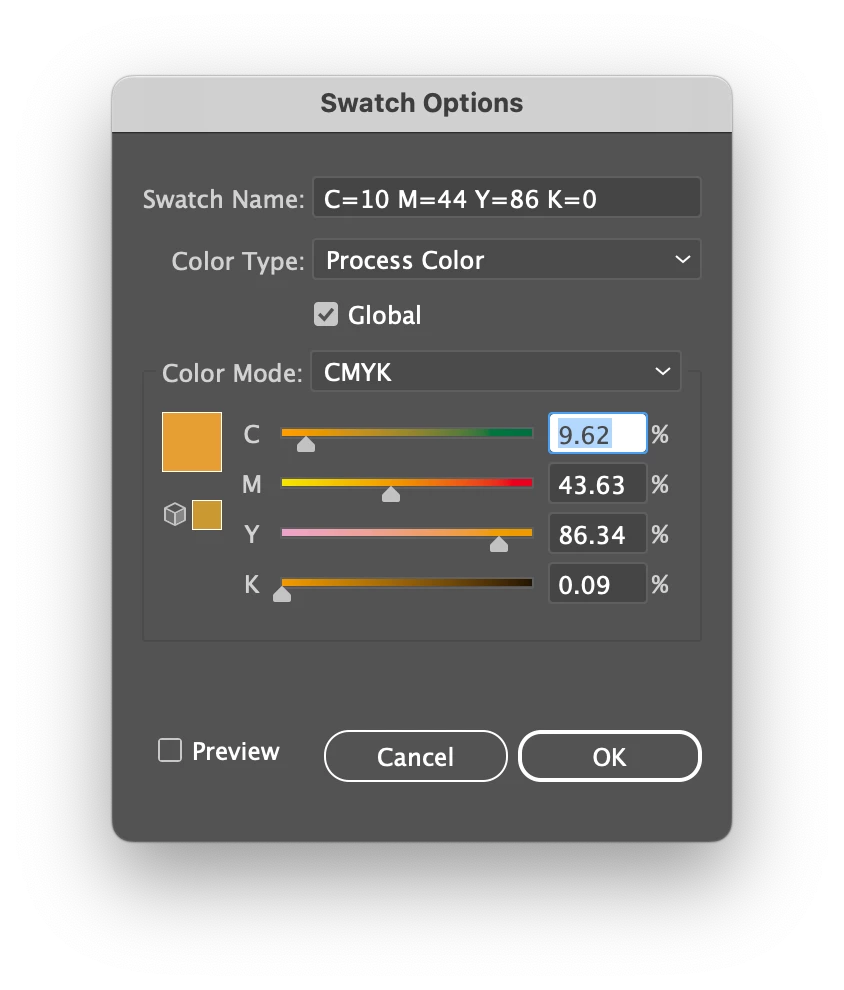
Task: Click the Swatch Name text field
Action: click(x=507, y=198)
